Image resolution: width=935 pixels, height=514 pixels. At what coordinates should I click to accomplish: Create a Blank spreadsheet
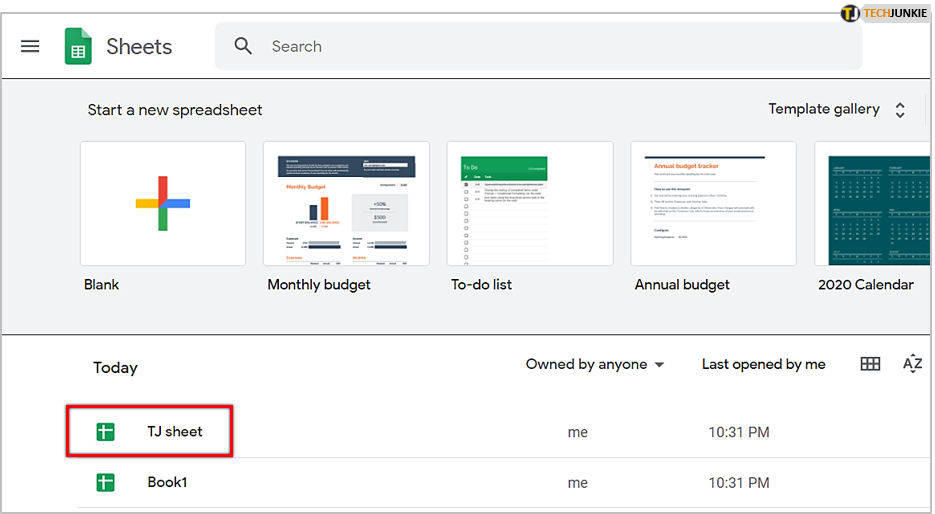coord(163,203)
